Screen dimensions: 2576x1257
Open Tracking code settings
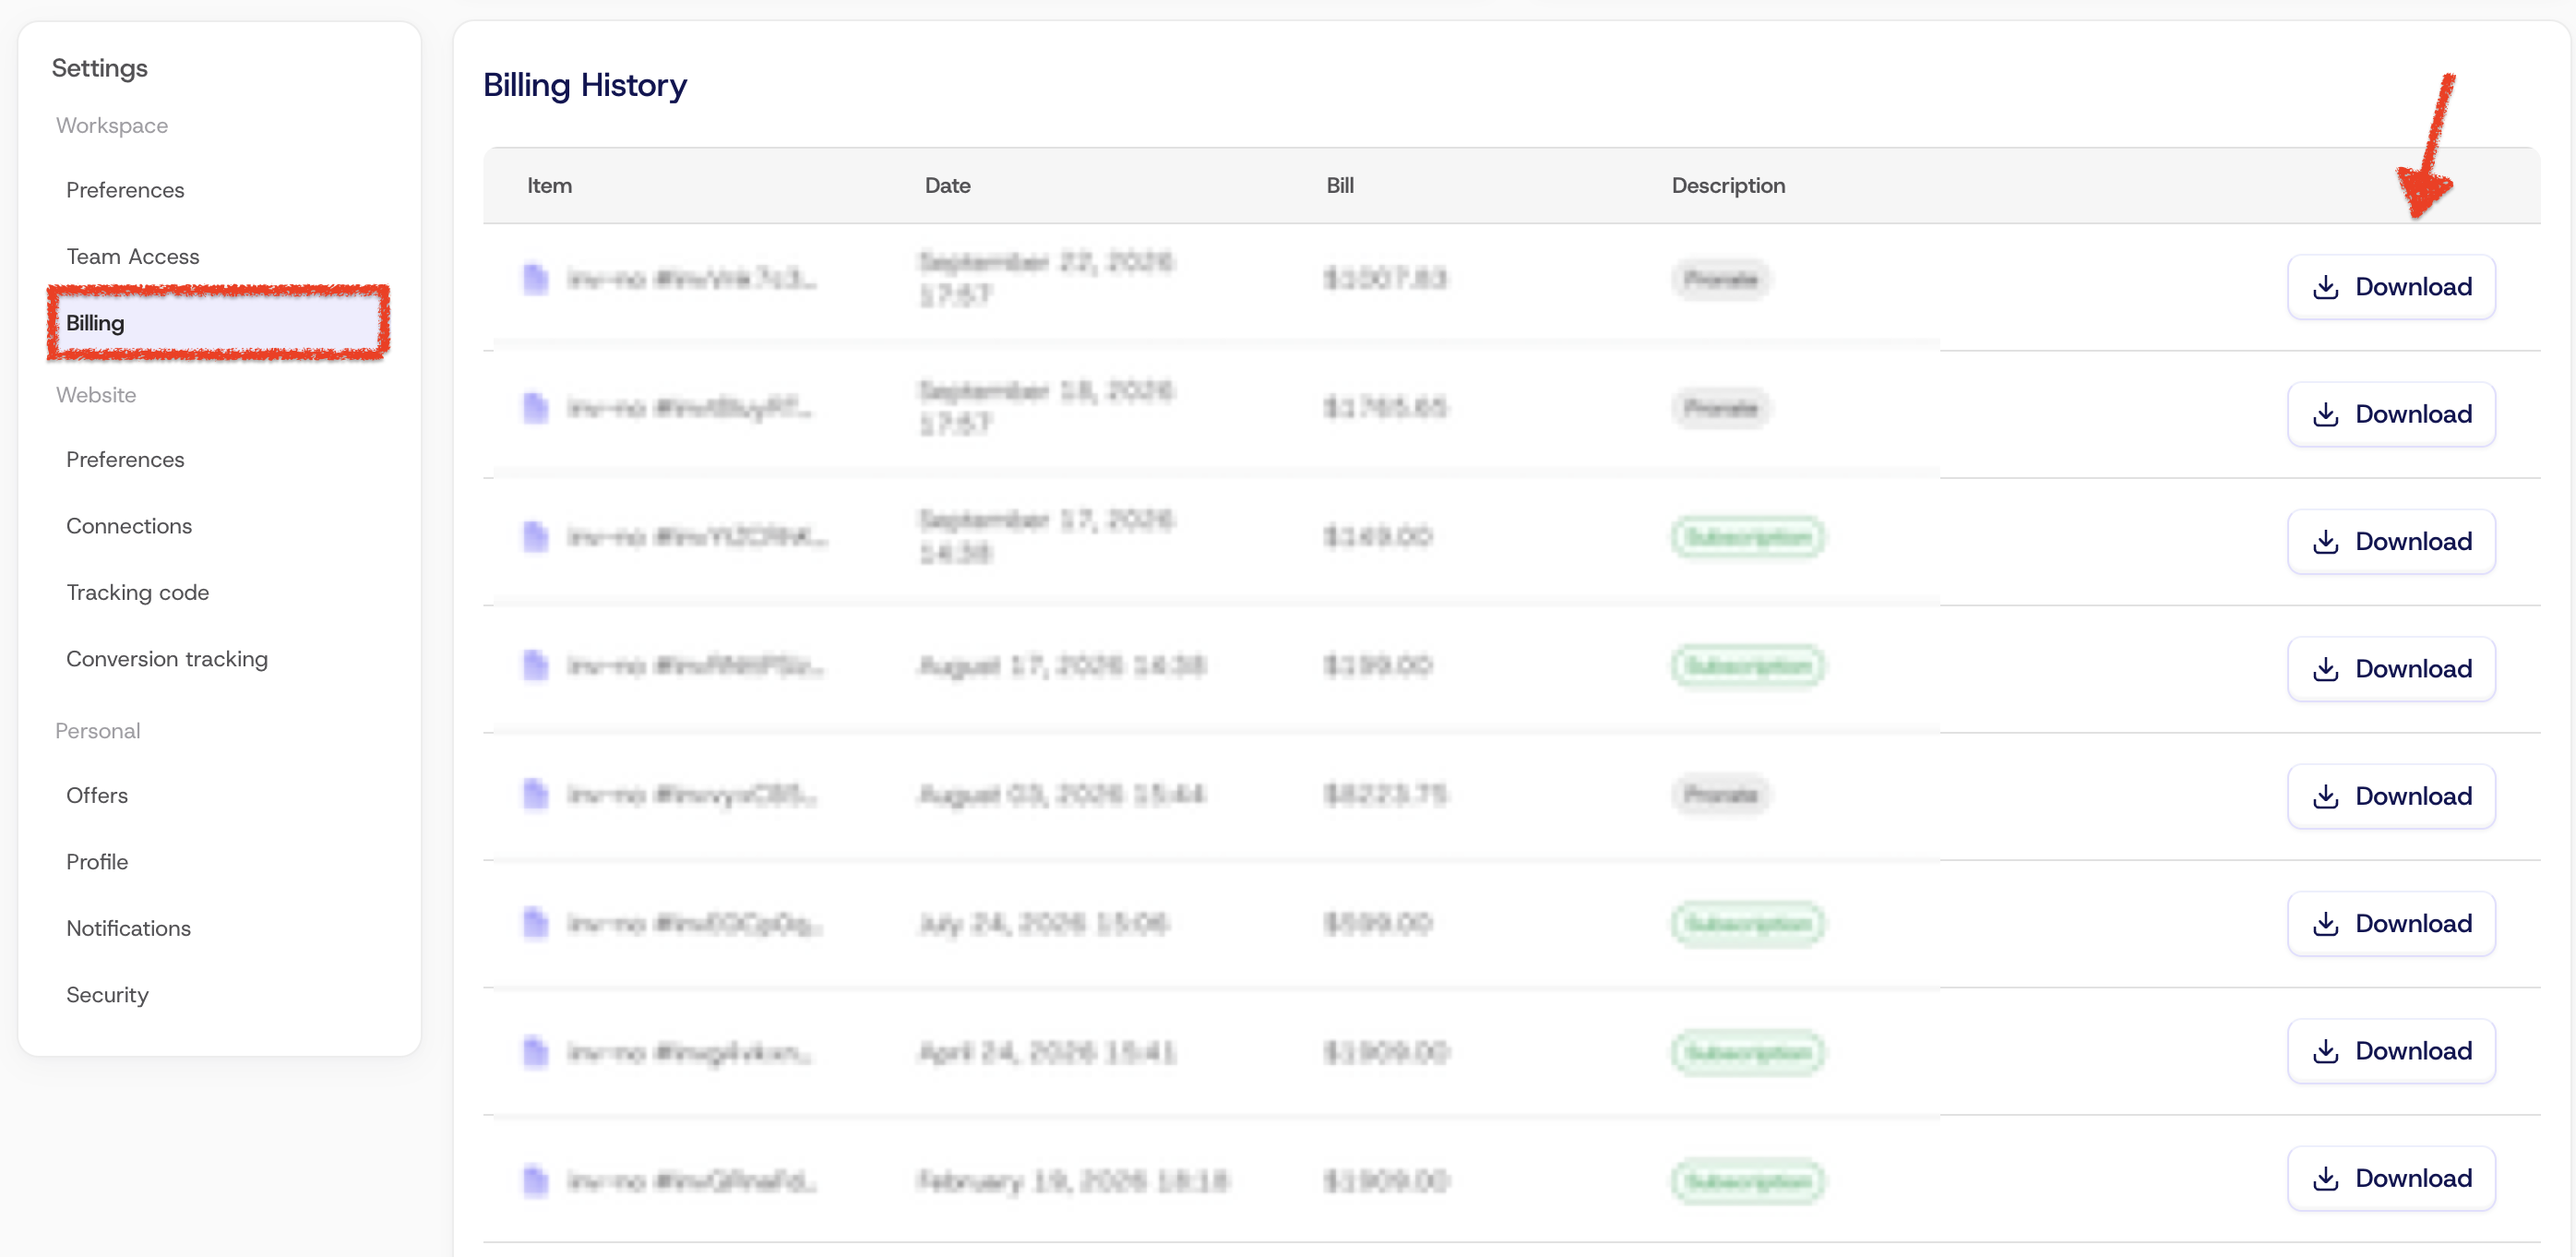point(138,593)
